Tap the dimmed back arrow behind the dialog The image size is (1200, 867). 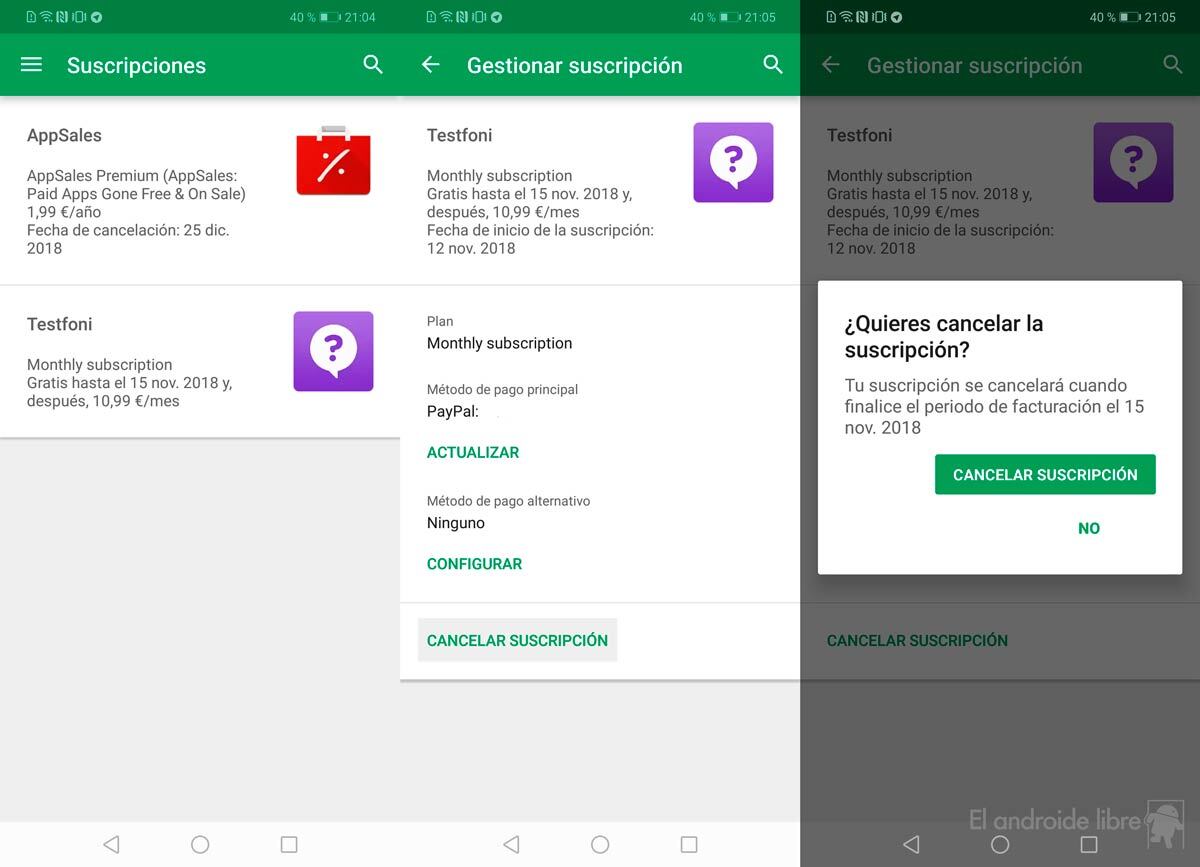point(831,65)
